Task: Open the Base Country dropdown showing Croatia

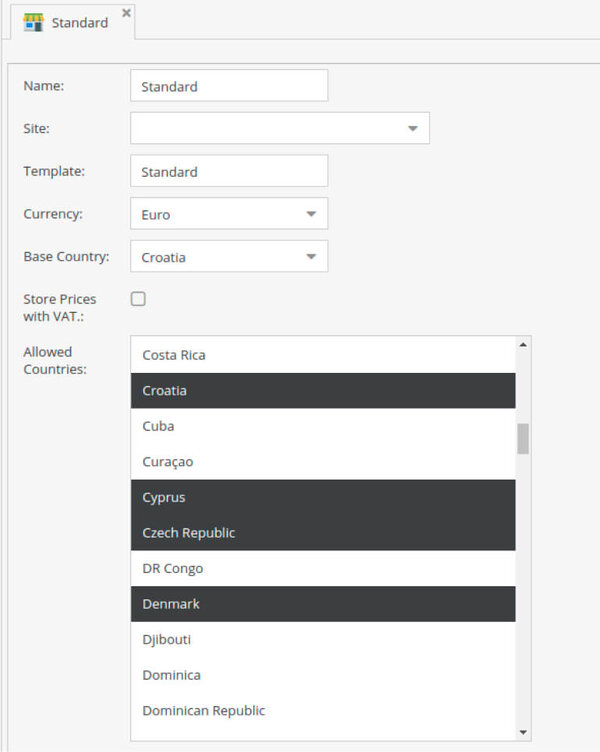Action: coord(229,257)
